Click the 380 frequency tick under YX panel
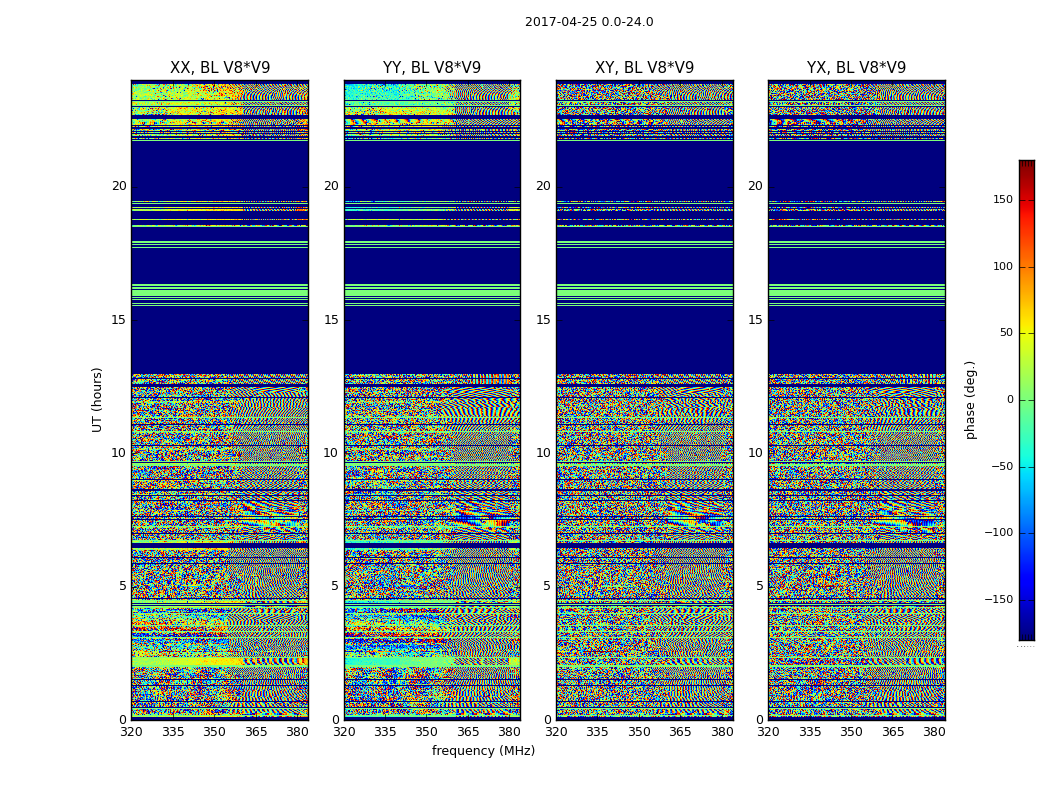This screenshot has height=800, width=1050. click(934, 732)
